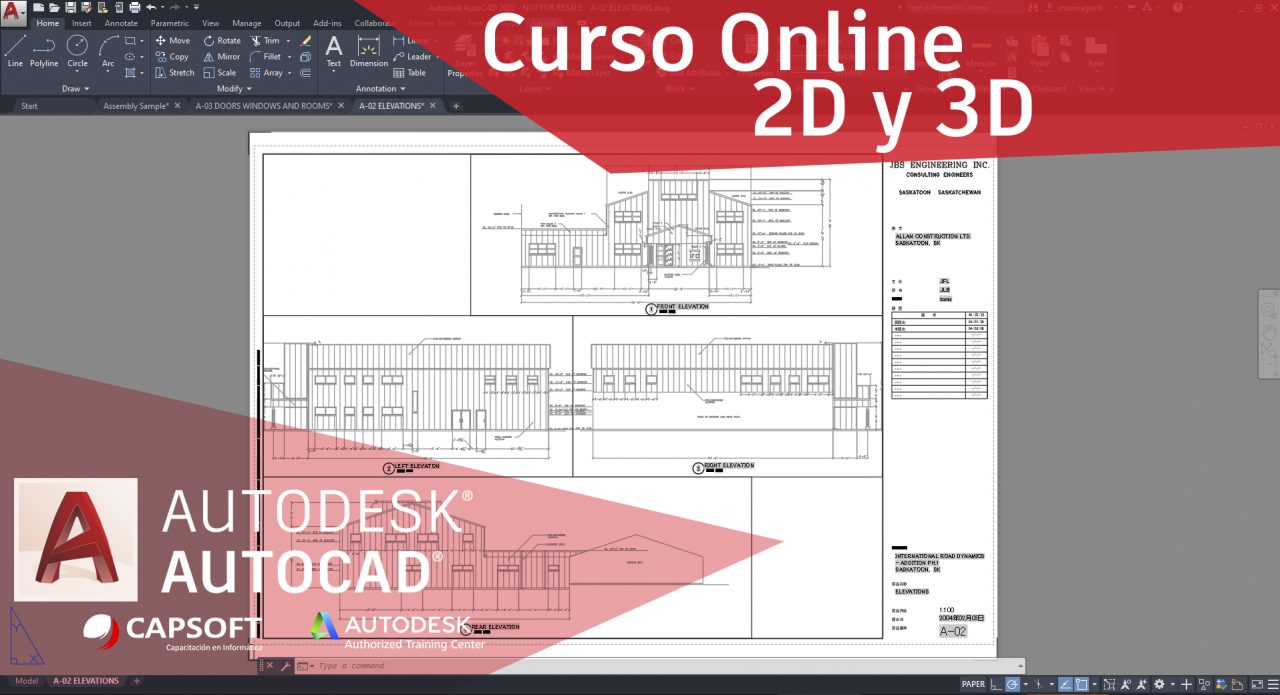This screenshot has height=695, width=1280.
Task: Select the Rotate tool
Action: pos(222,41)
